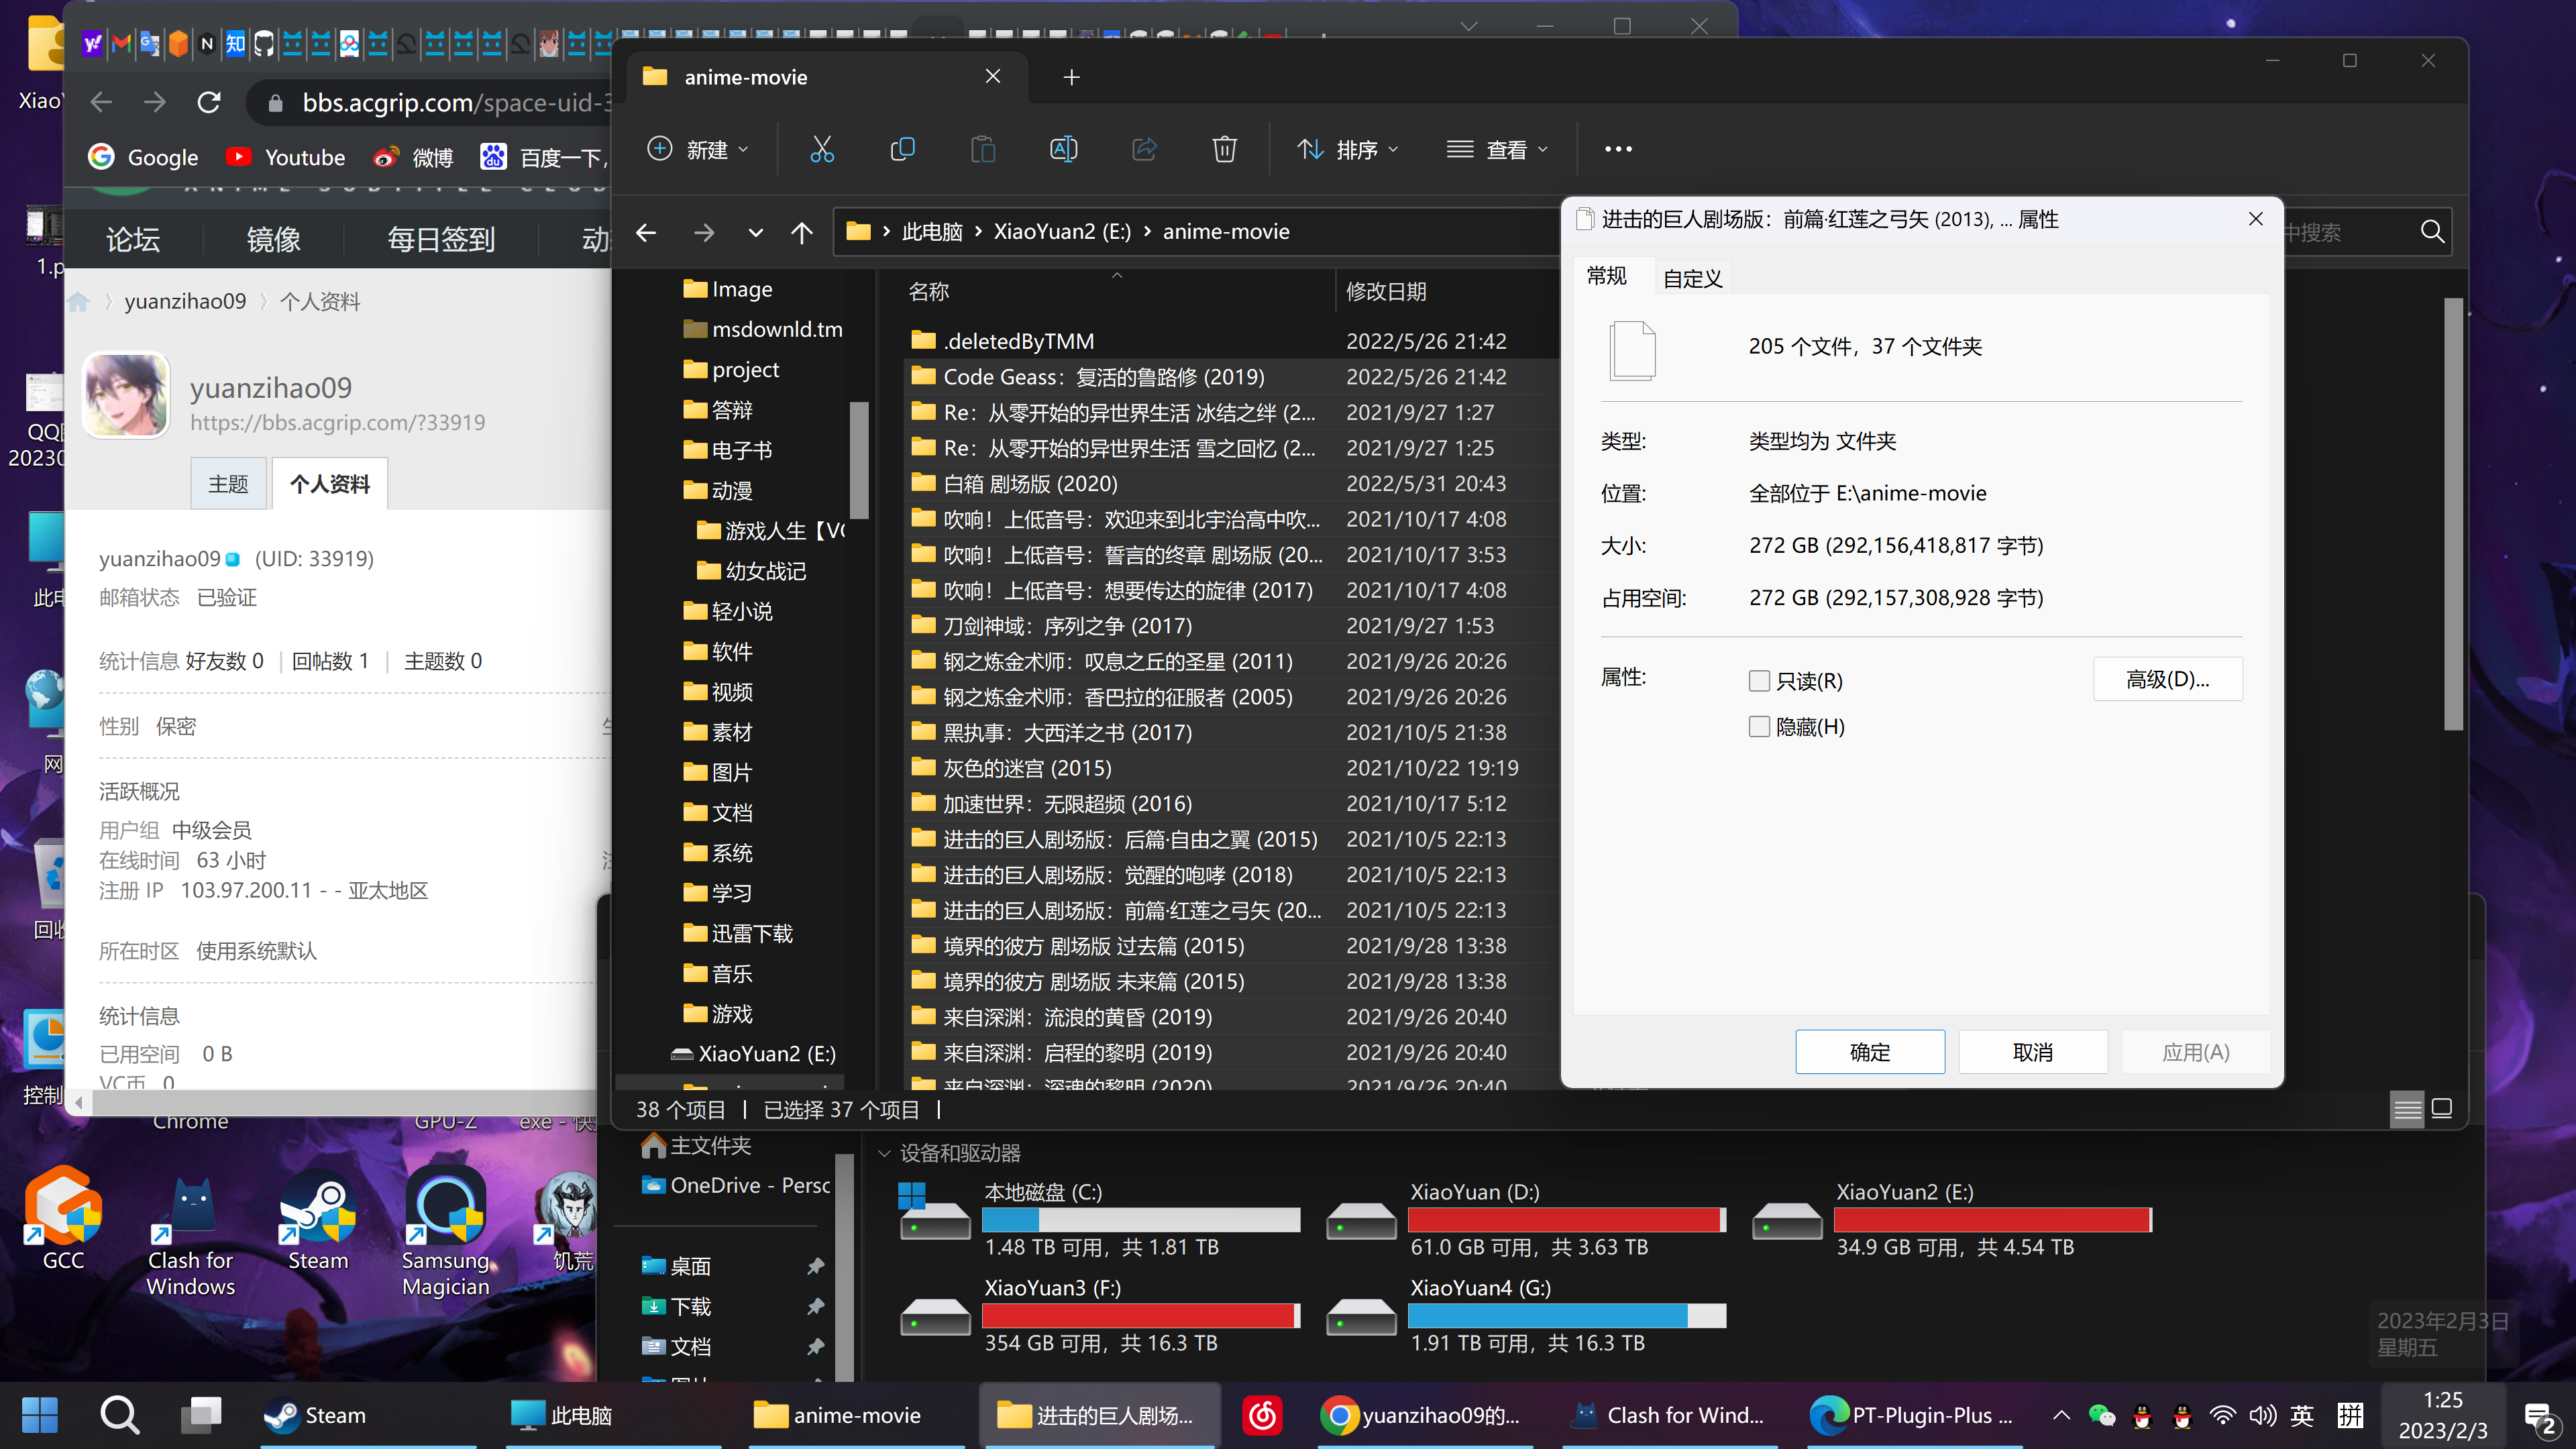Open the 查看 view dropdown

pos(1497,149)
